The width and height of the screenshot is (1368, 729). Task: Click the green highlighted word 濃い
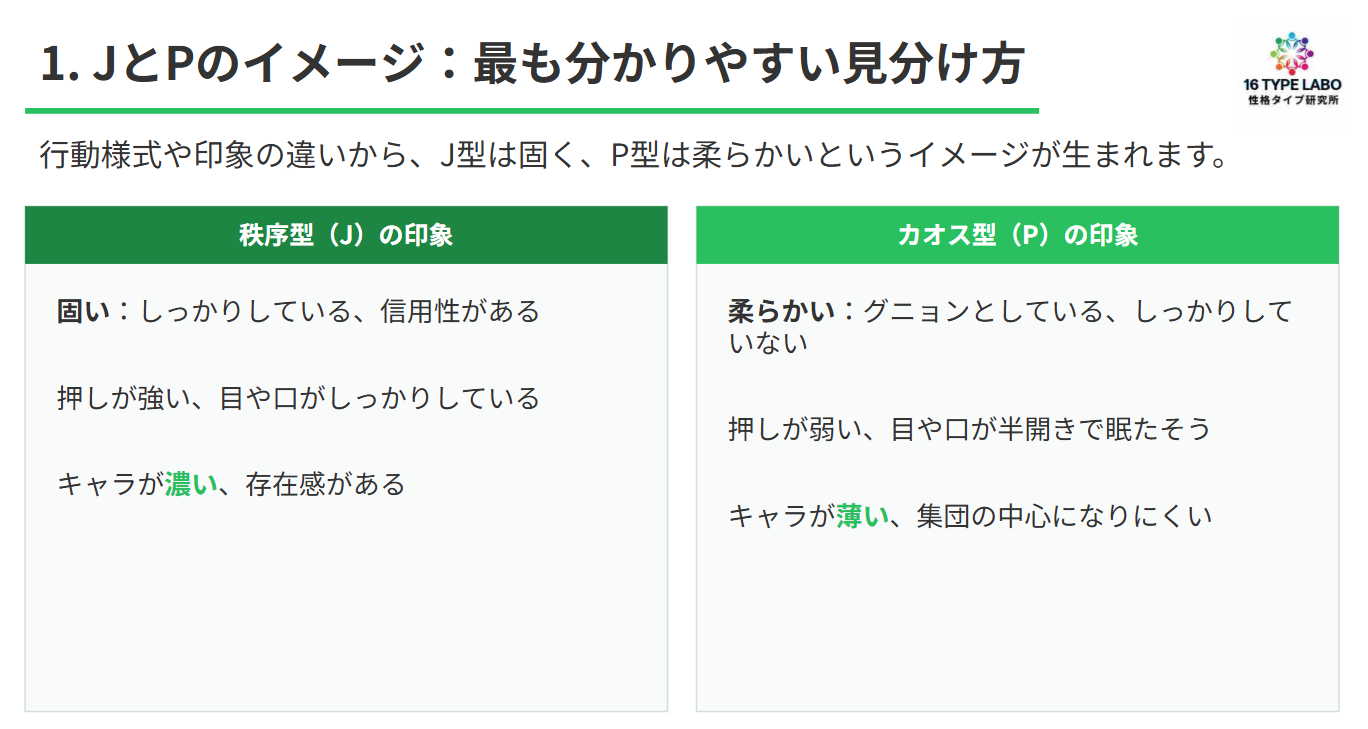coord(191,484)
